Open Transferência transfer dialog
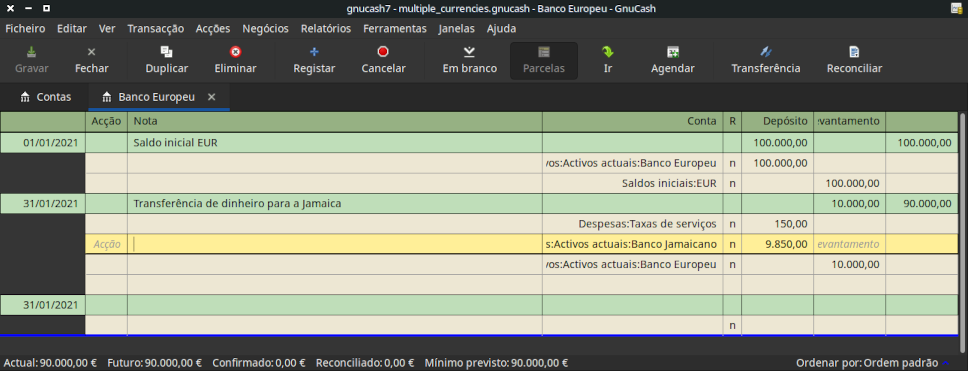This screenshot has height=371, width=968. point(766,60)
